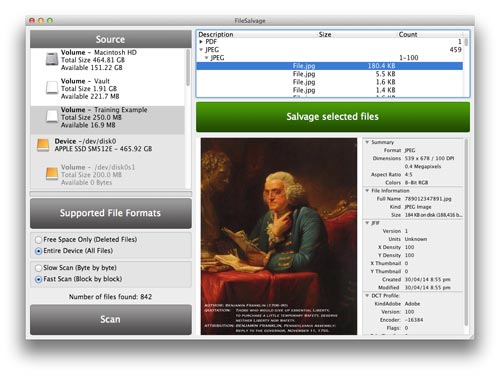Click the file results list scrollbar
Image resolution: width=500 pixels, height=375 pixels.
(x=466, y=42)
